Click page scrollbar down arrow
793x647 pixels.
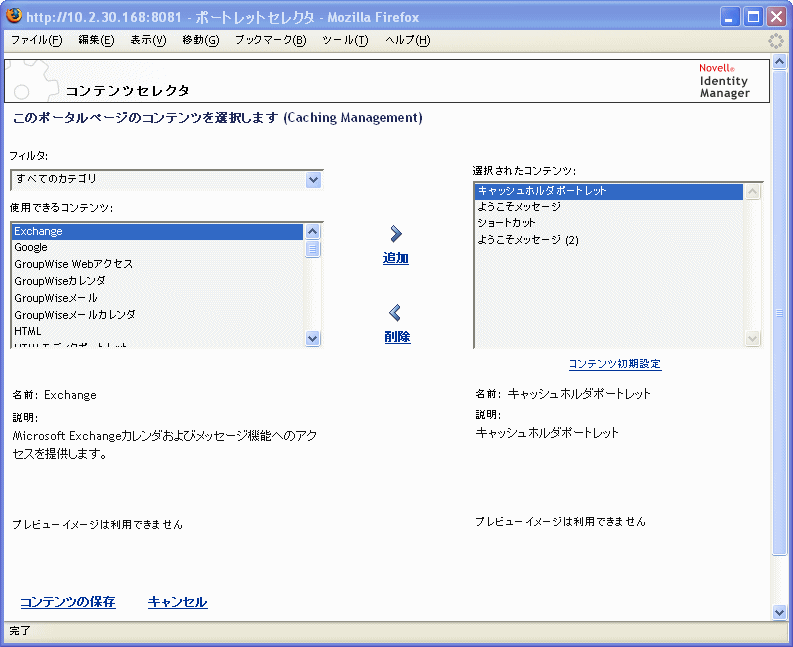point(779,612)
